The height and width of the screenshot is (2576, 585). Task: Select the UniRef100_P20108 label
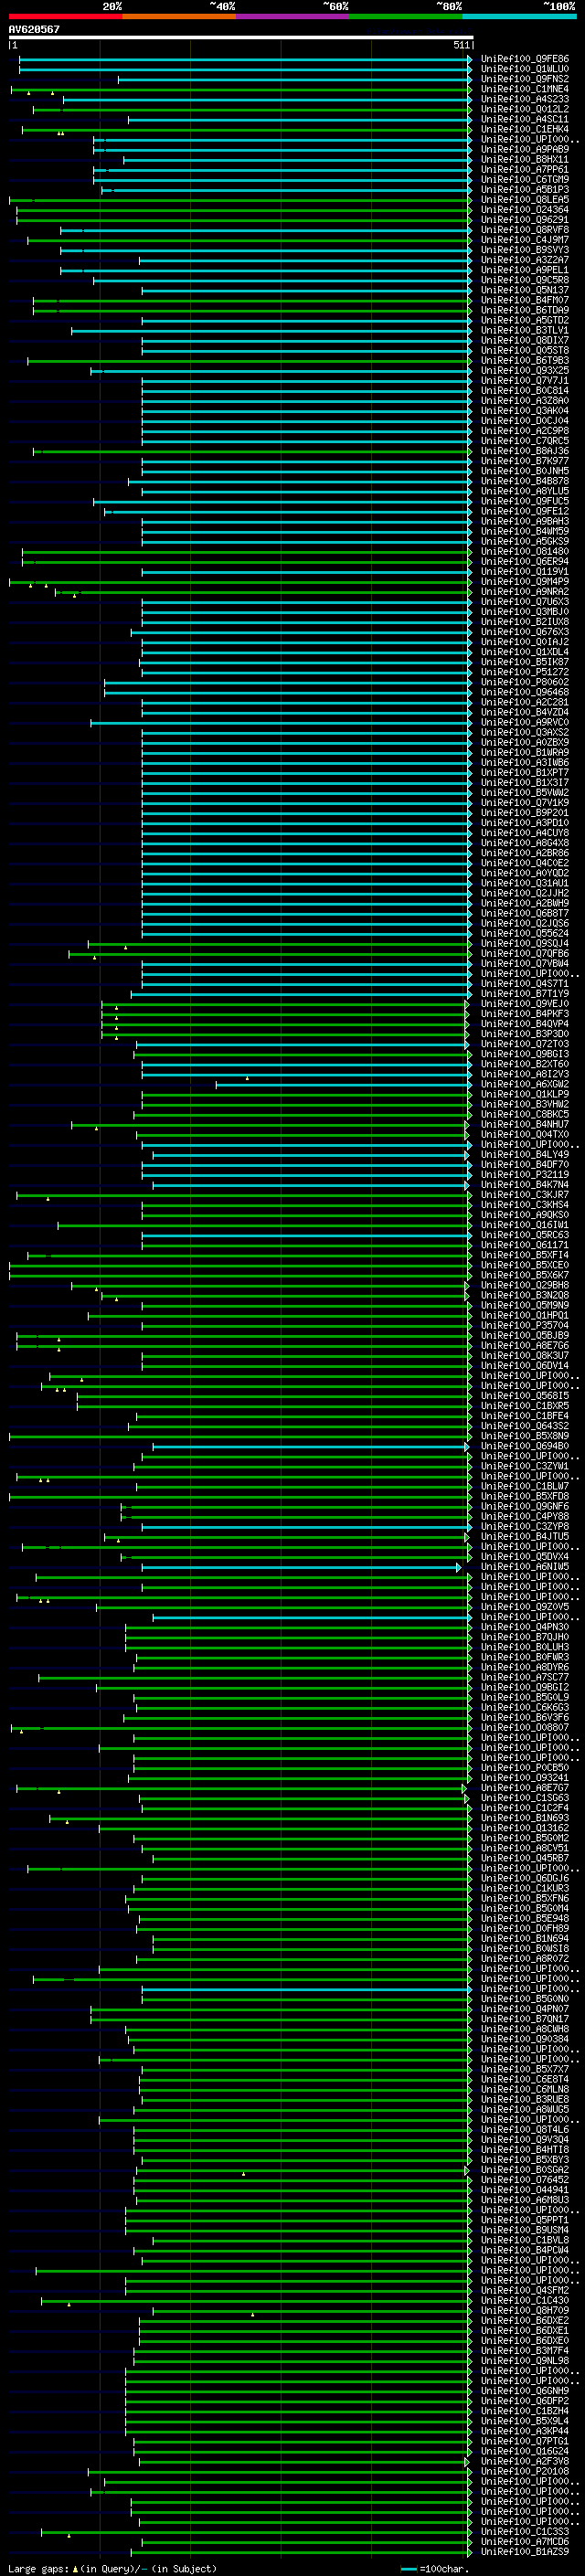pyautogui.click(x=524, y=2471)
